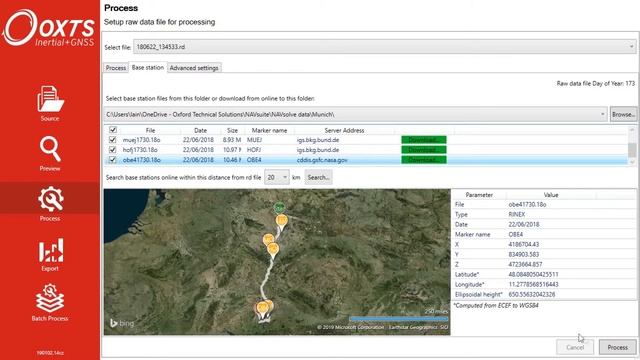Image resolution: width=640 pixels, height=360 pixels.
Task: Click the Value column header
Action: pos(551,195)
